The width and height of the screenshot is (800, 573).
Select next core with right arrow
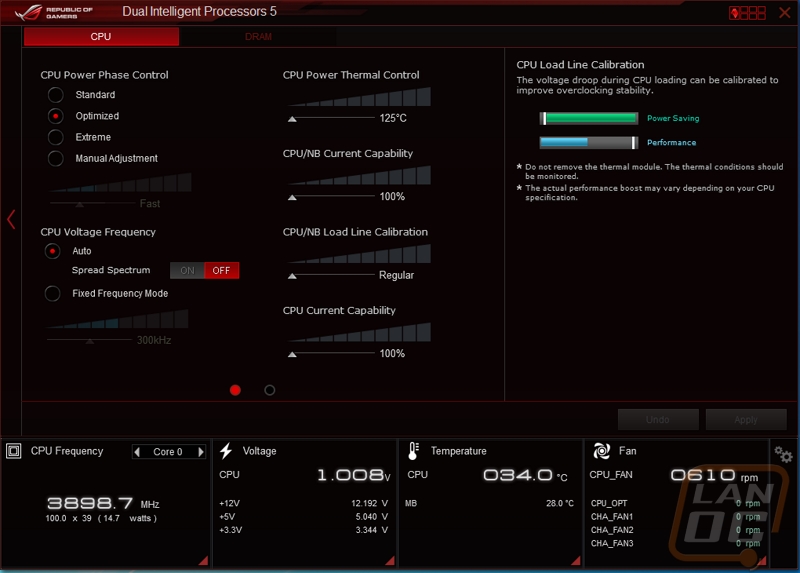click(x=201, y=452)
